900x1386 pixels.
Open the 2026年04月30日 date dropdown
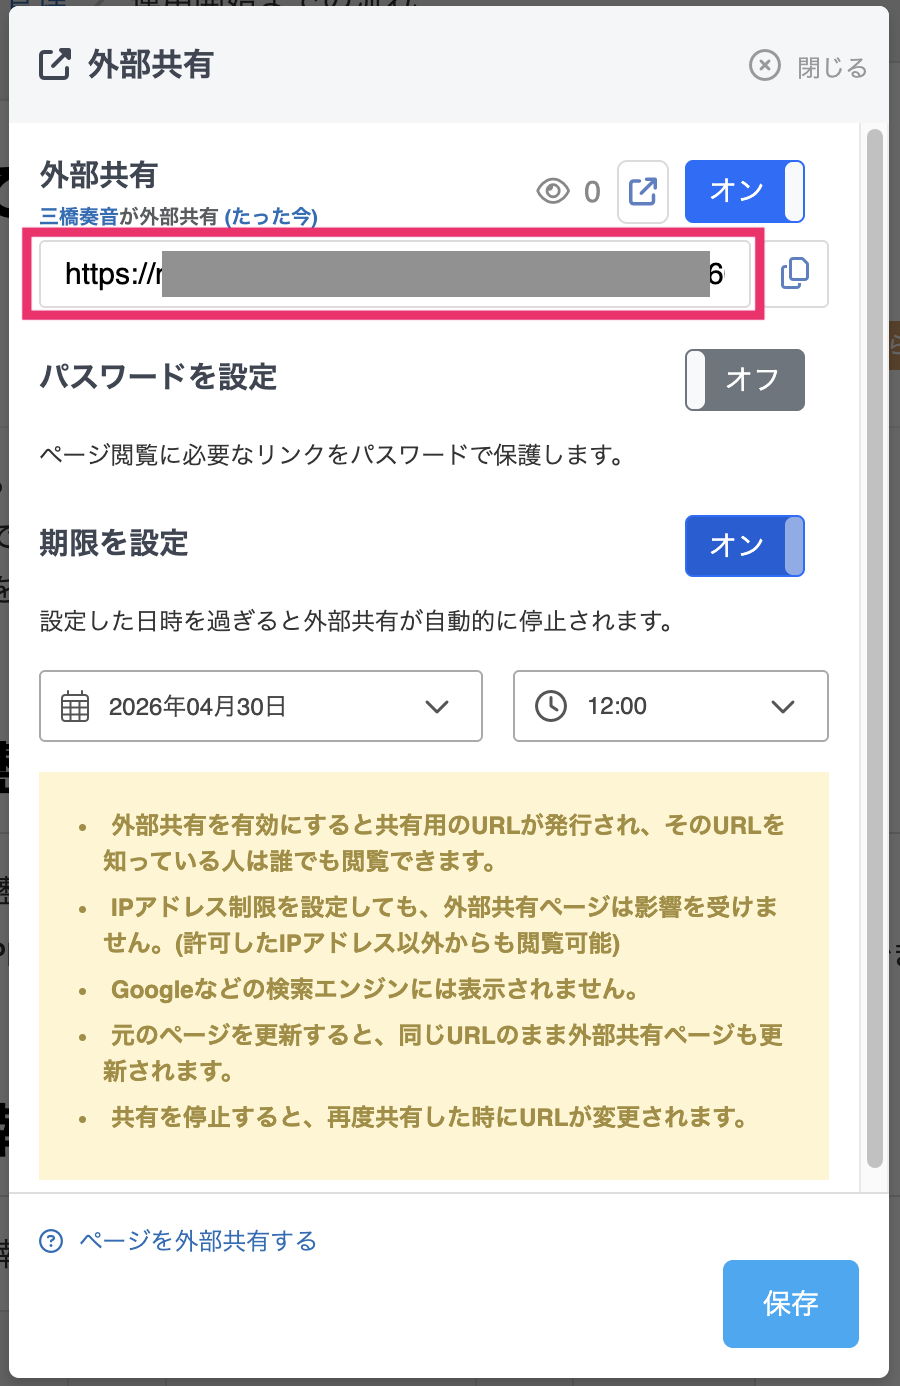point(260,706)
